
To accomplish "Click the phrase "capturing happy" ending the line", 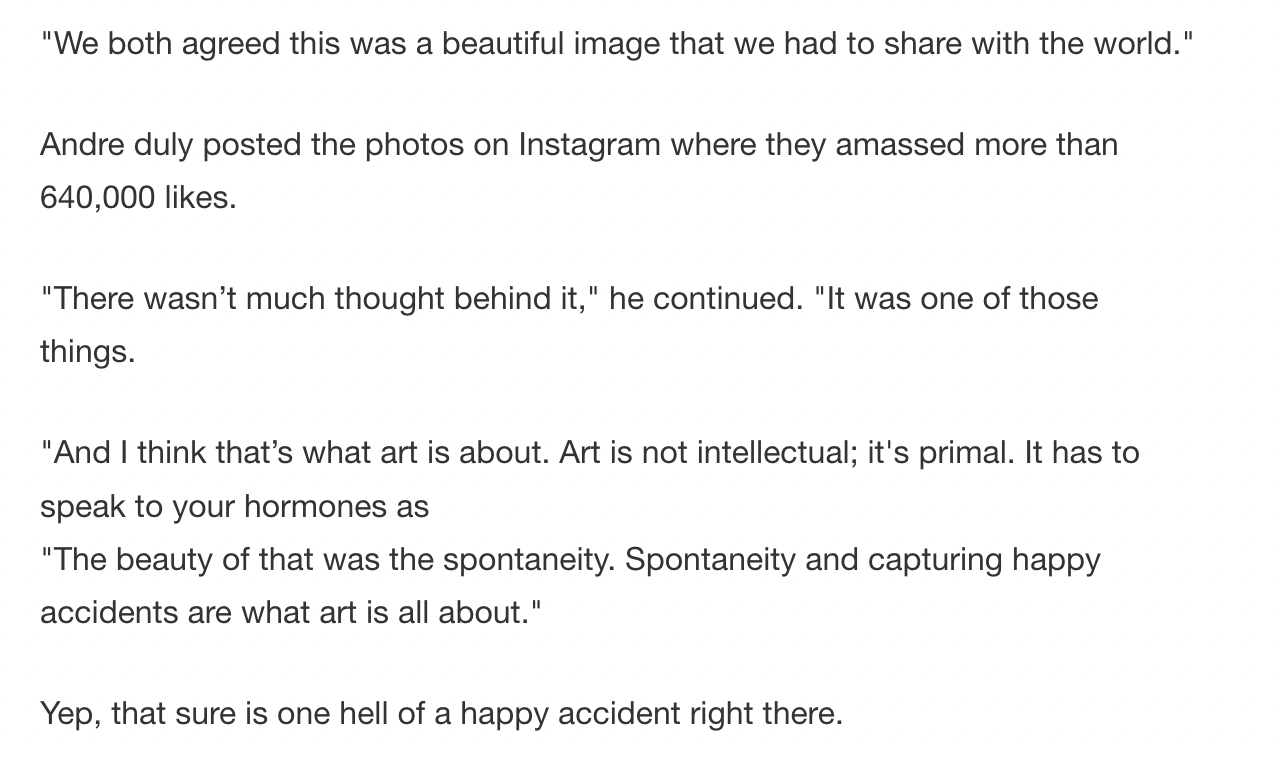I will coord(984,559).
